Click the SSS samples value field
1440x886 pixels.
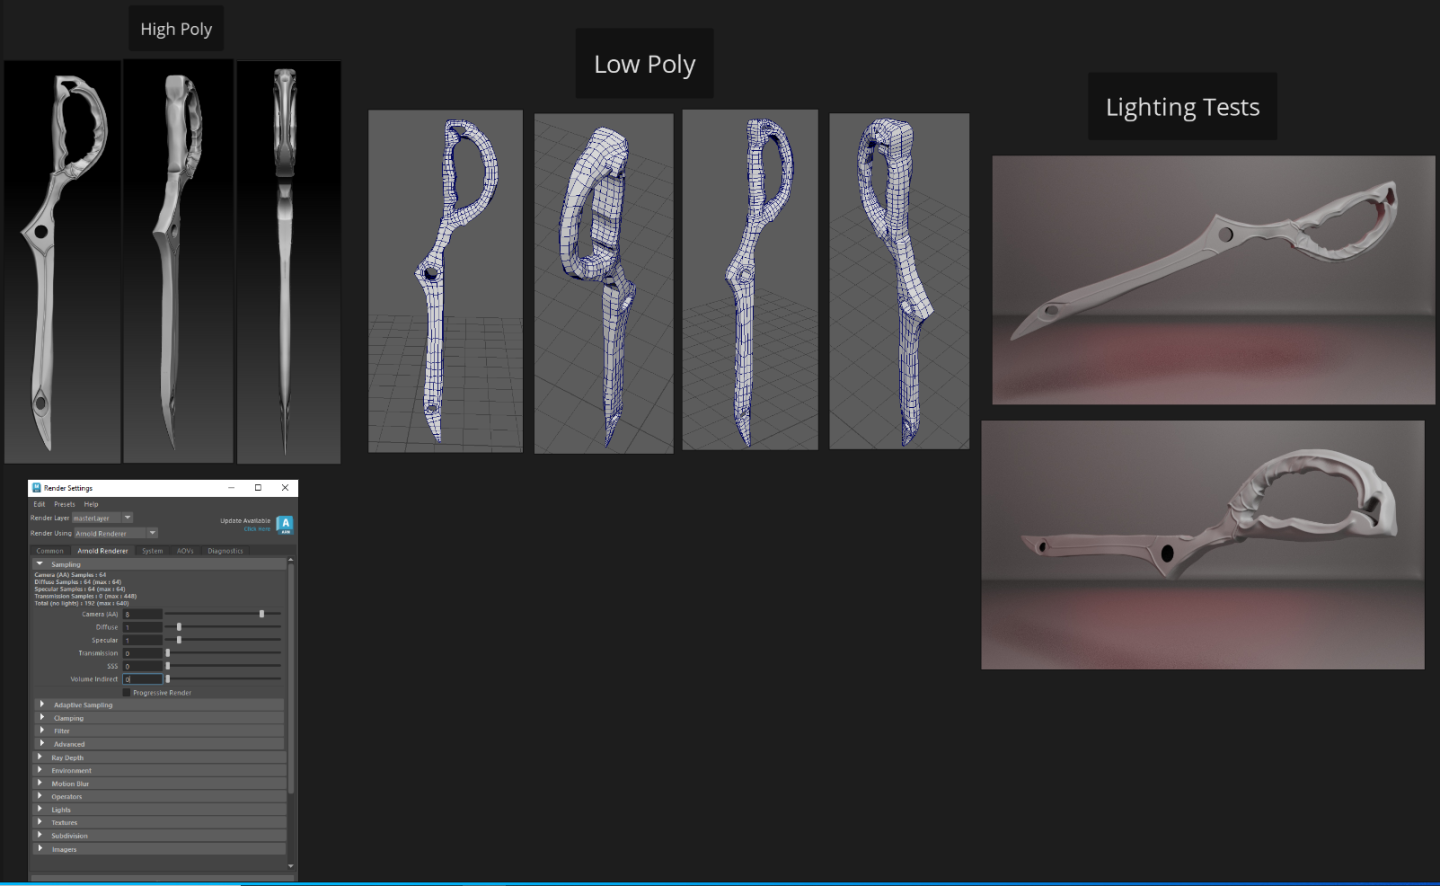[142, 666]
